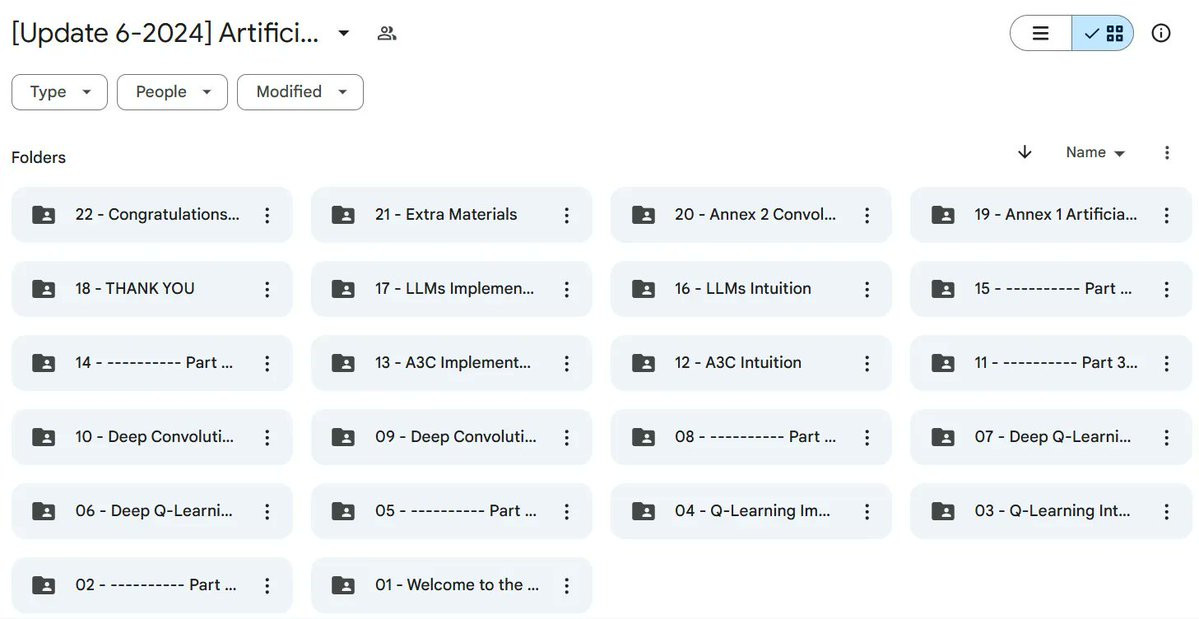Image resolution: width=1199 pixels, height=619 pixels.
Task: Change sort field via the Name dropdown
Action: [x=1095, y=152]
